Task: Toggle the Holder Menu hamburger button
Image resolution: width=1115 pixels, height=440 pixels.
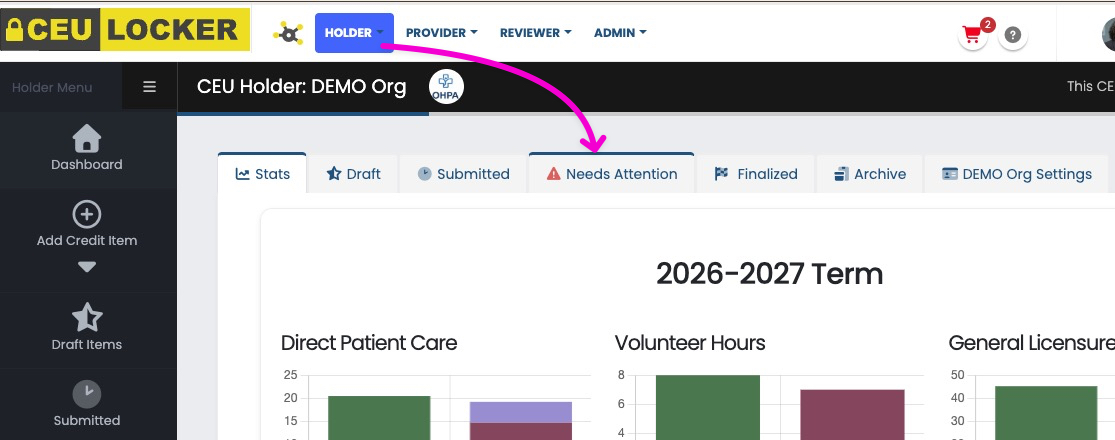Action: (150, 87)
